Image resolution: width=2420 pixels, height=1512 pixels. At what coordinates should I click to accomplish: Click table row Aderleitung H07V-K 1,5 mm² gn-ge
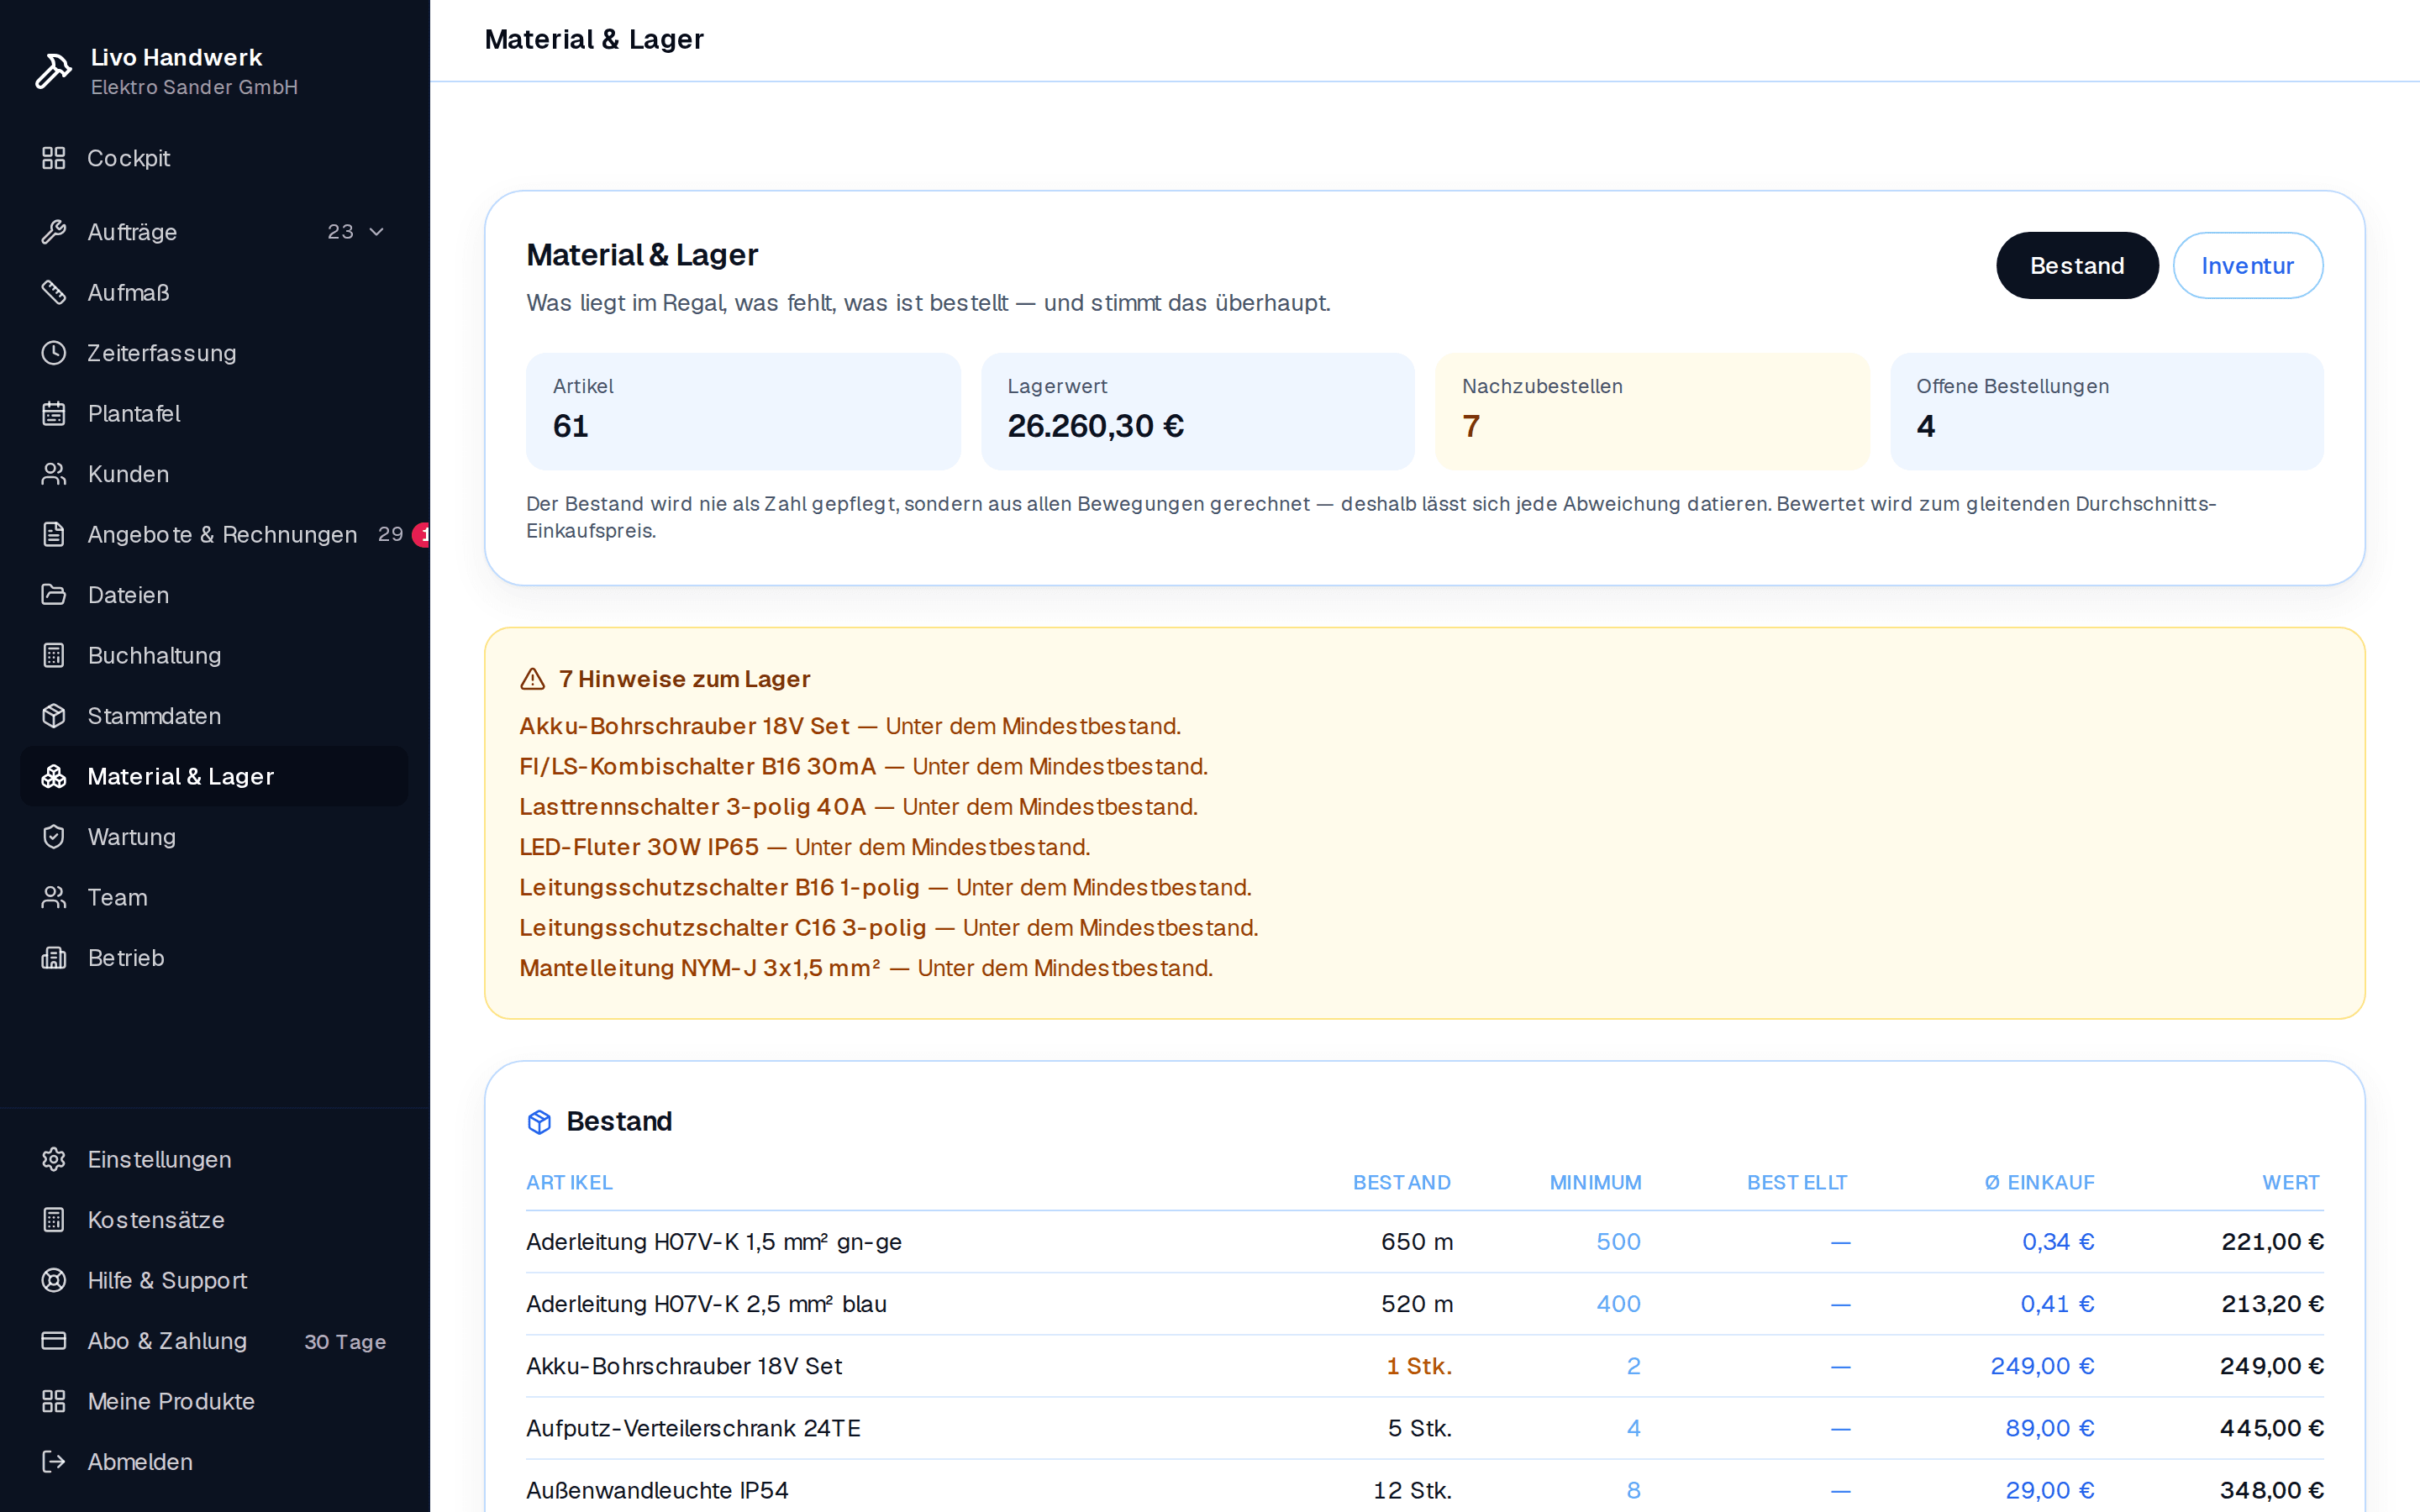tap(1424, 1242)
